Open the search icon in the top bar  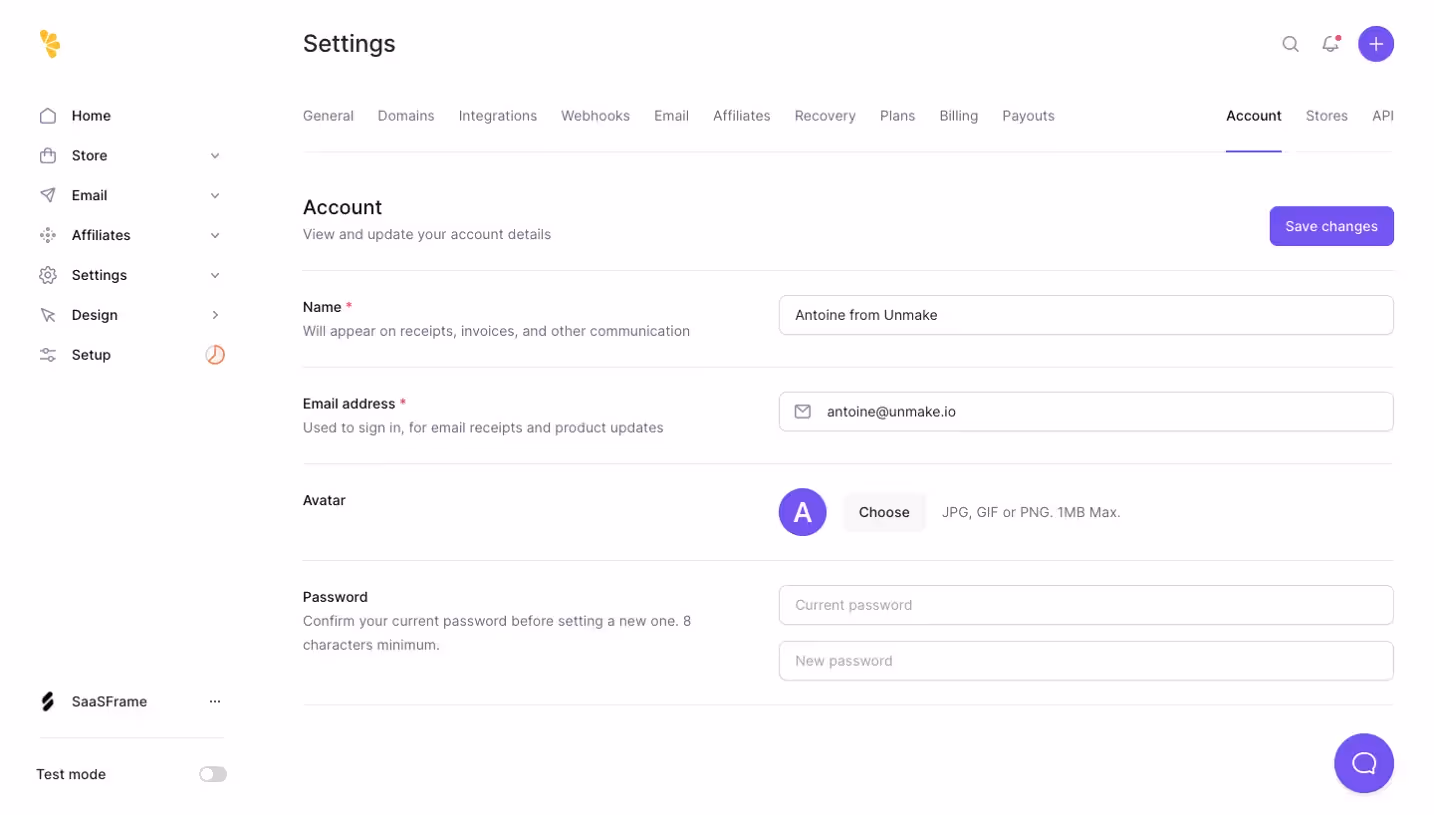1290,44
